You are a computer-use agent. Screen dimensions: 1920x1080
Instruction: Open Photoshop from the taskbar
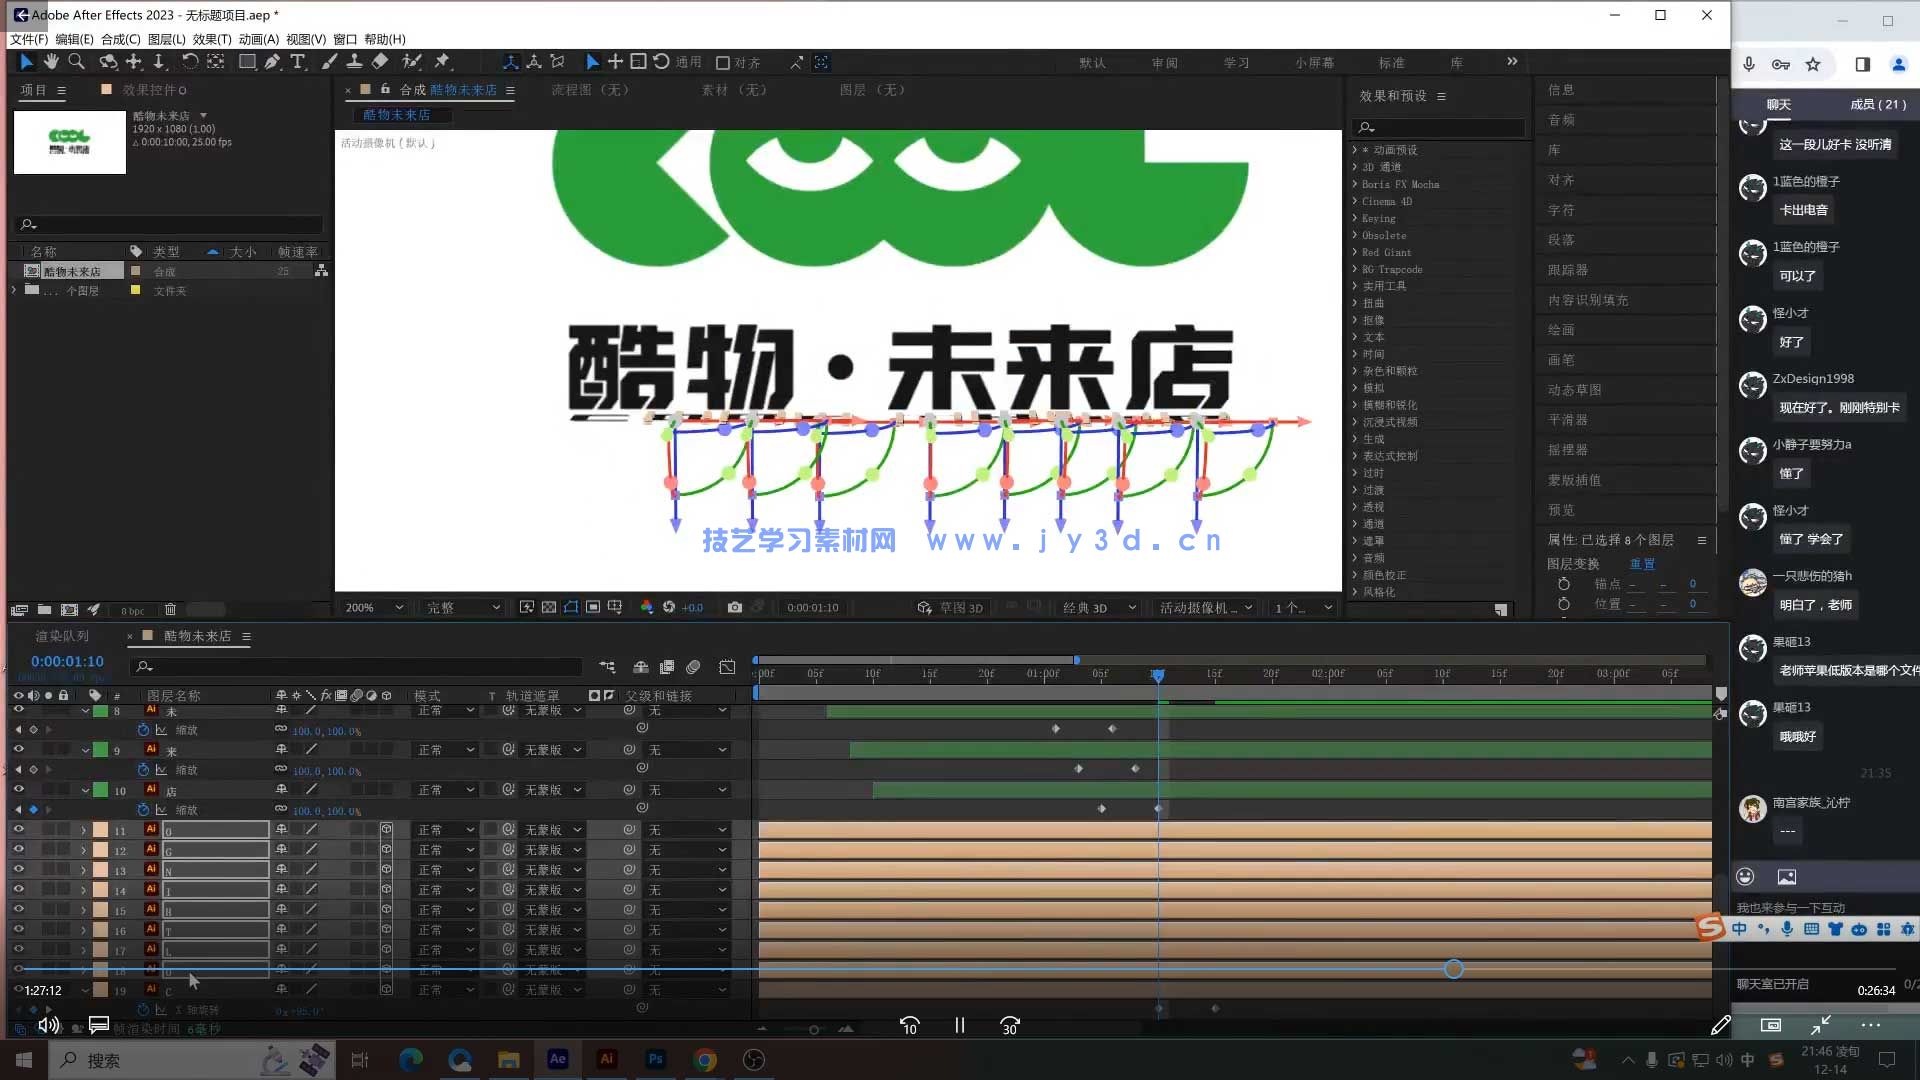656,1059
